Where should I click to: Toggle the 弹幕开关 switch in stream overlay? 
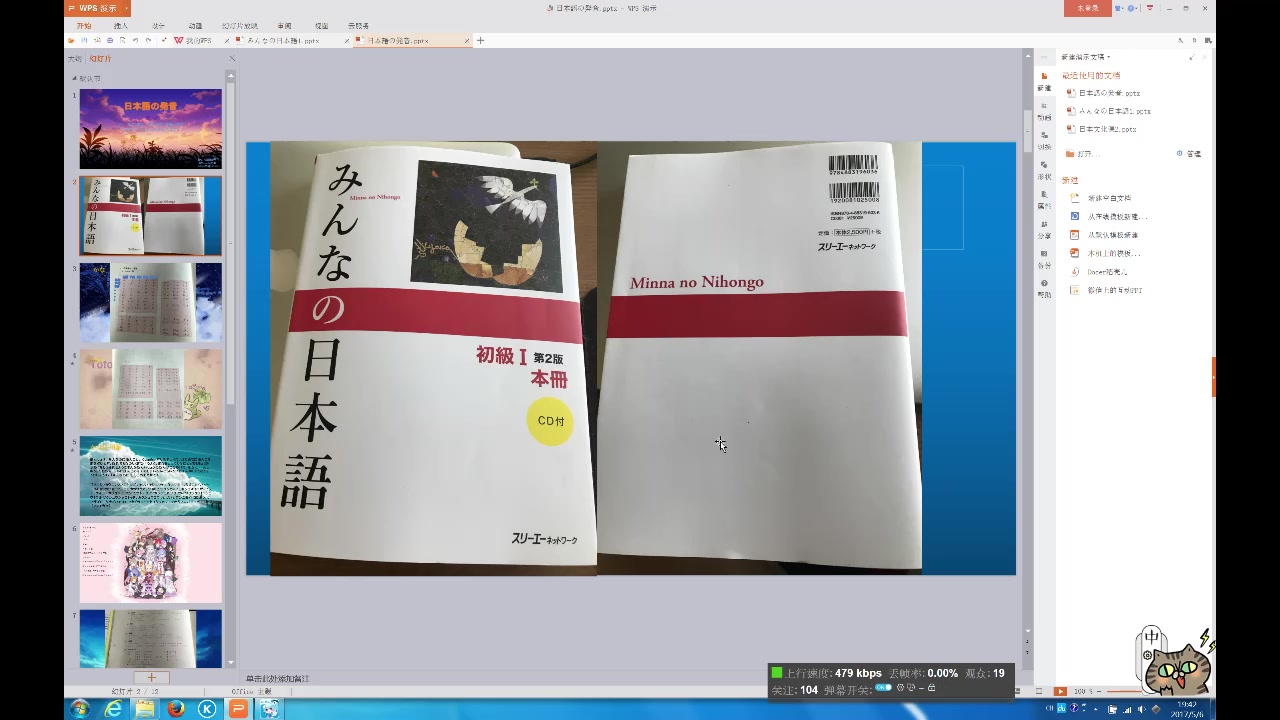(x=883, y=688)
